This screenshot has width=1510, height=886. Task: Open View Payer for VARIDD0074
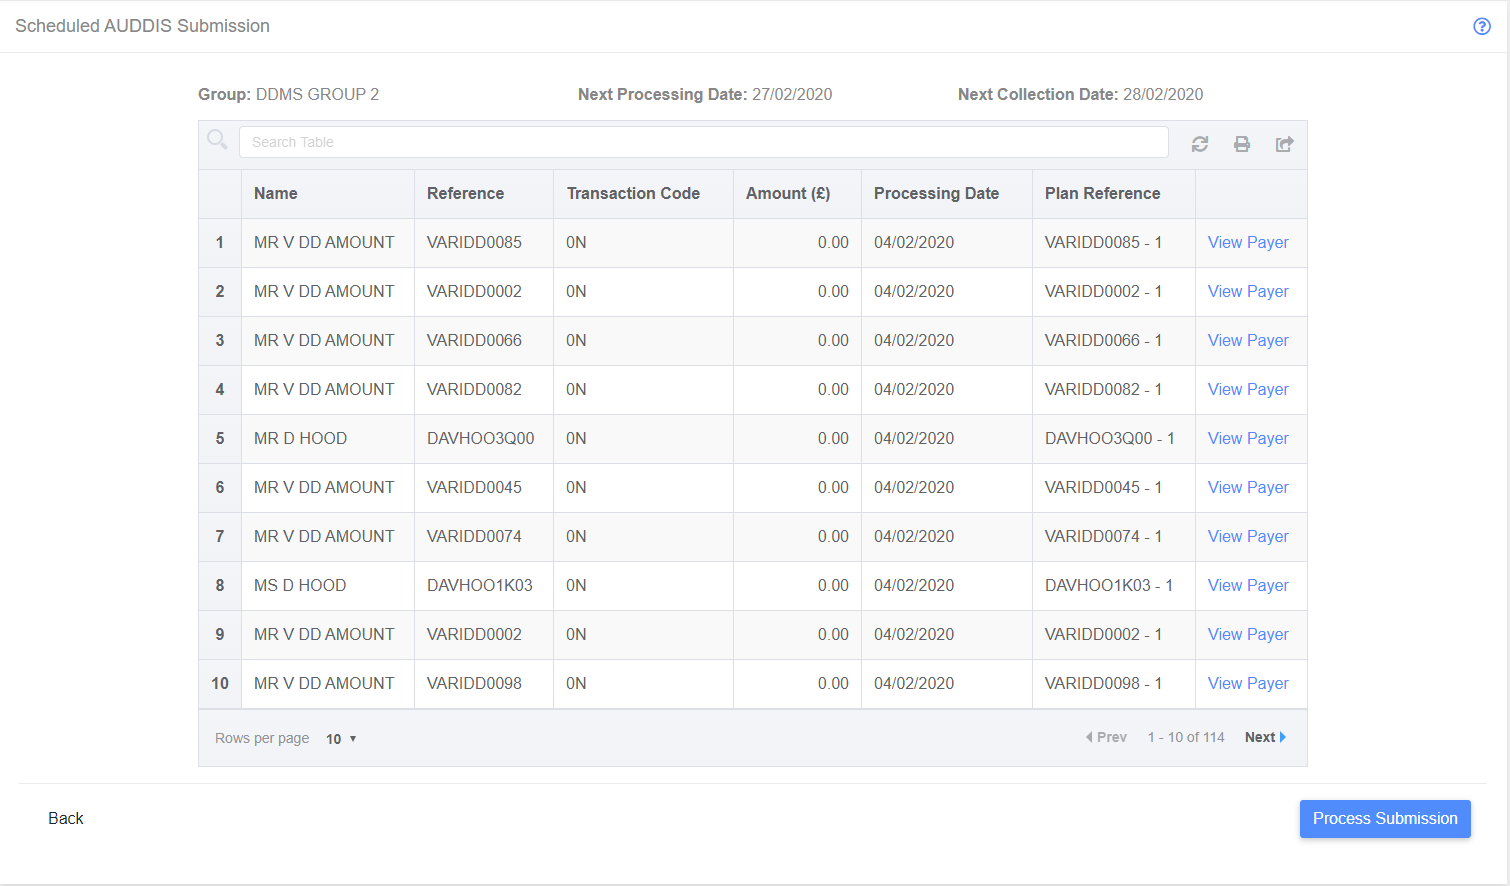click(1248, 537)
